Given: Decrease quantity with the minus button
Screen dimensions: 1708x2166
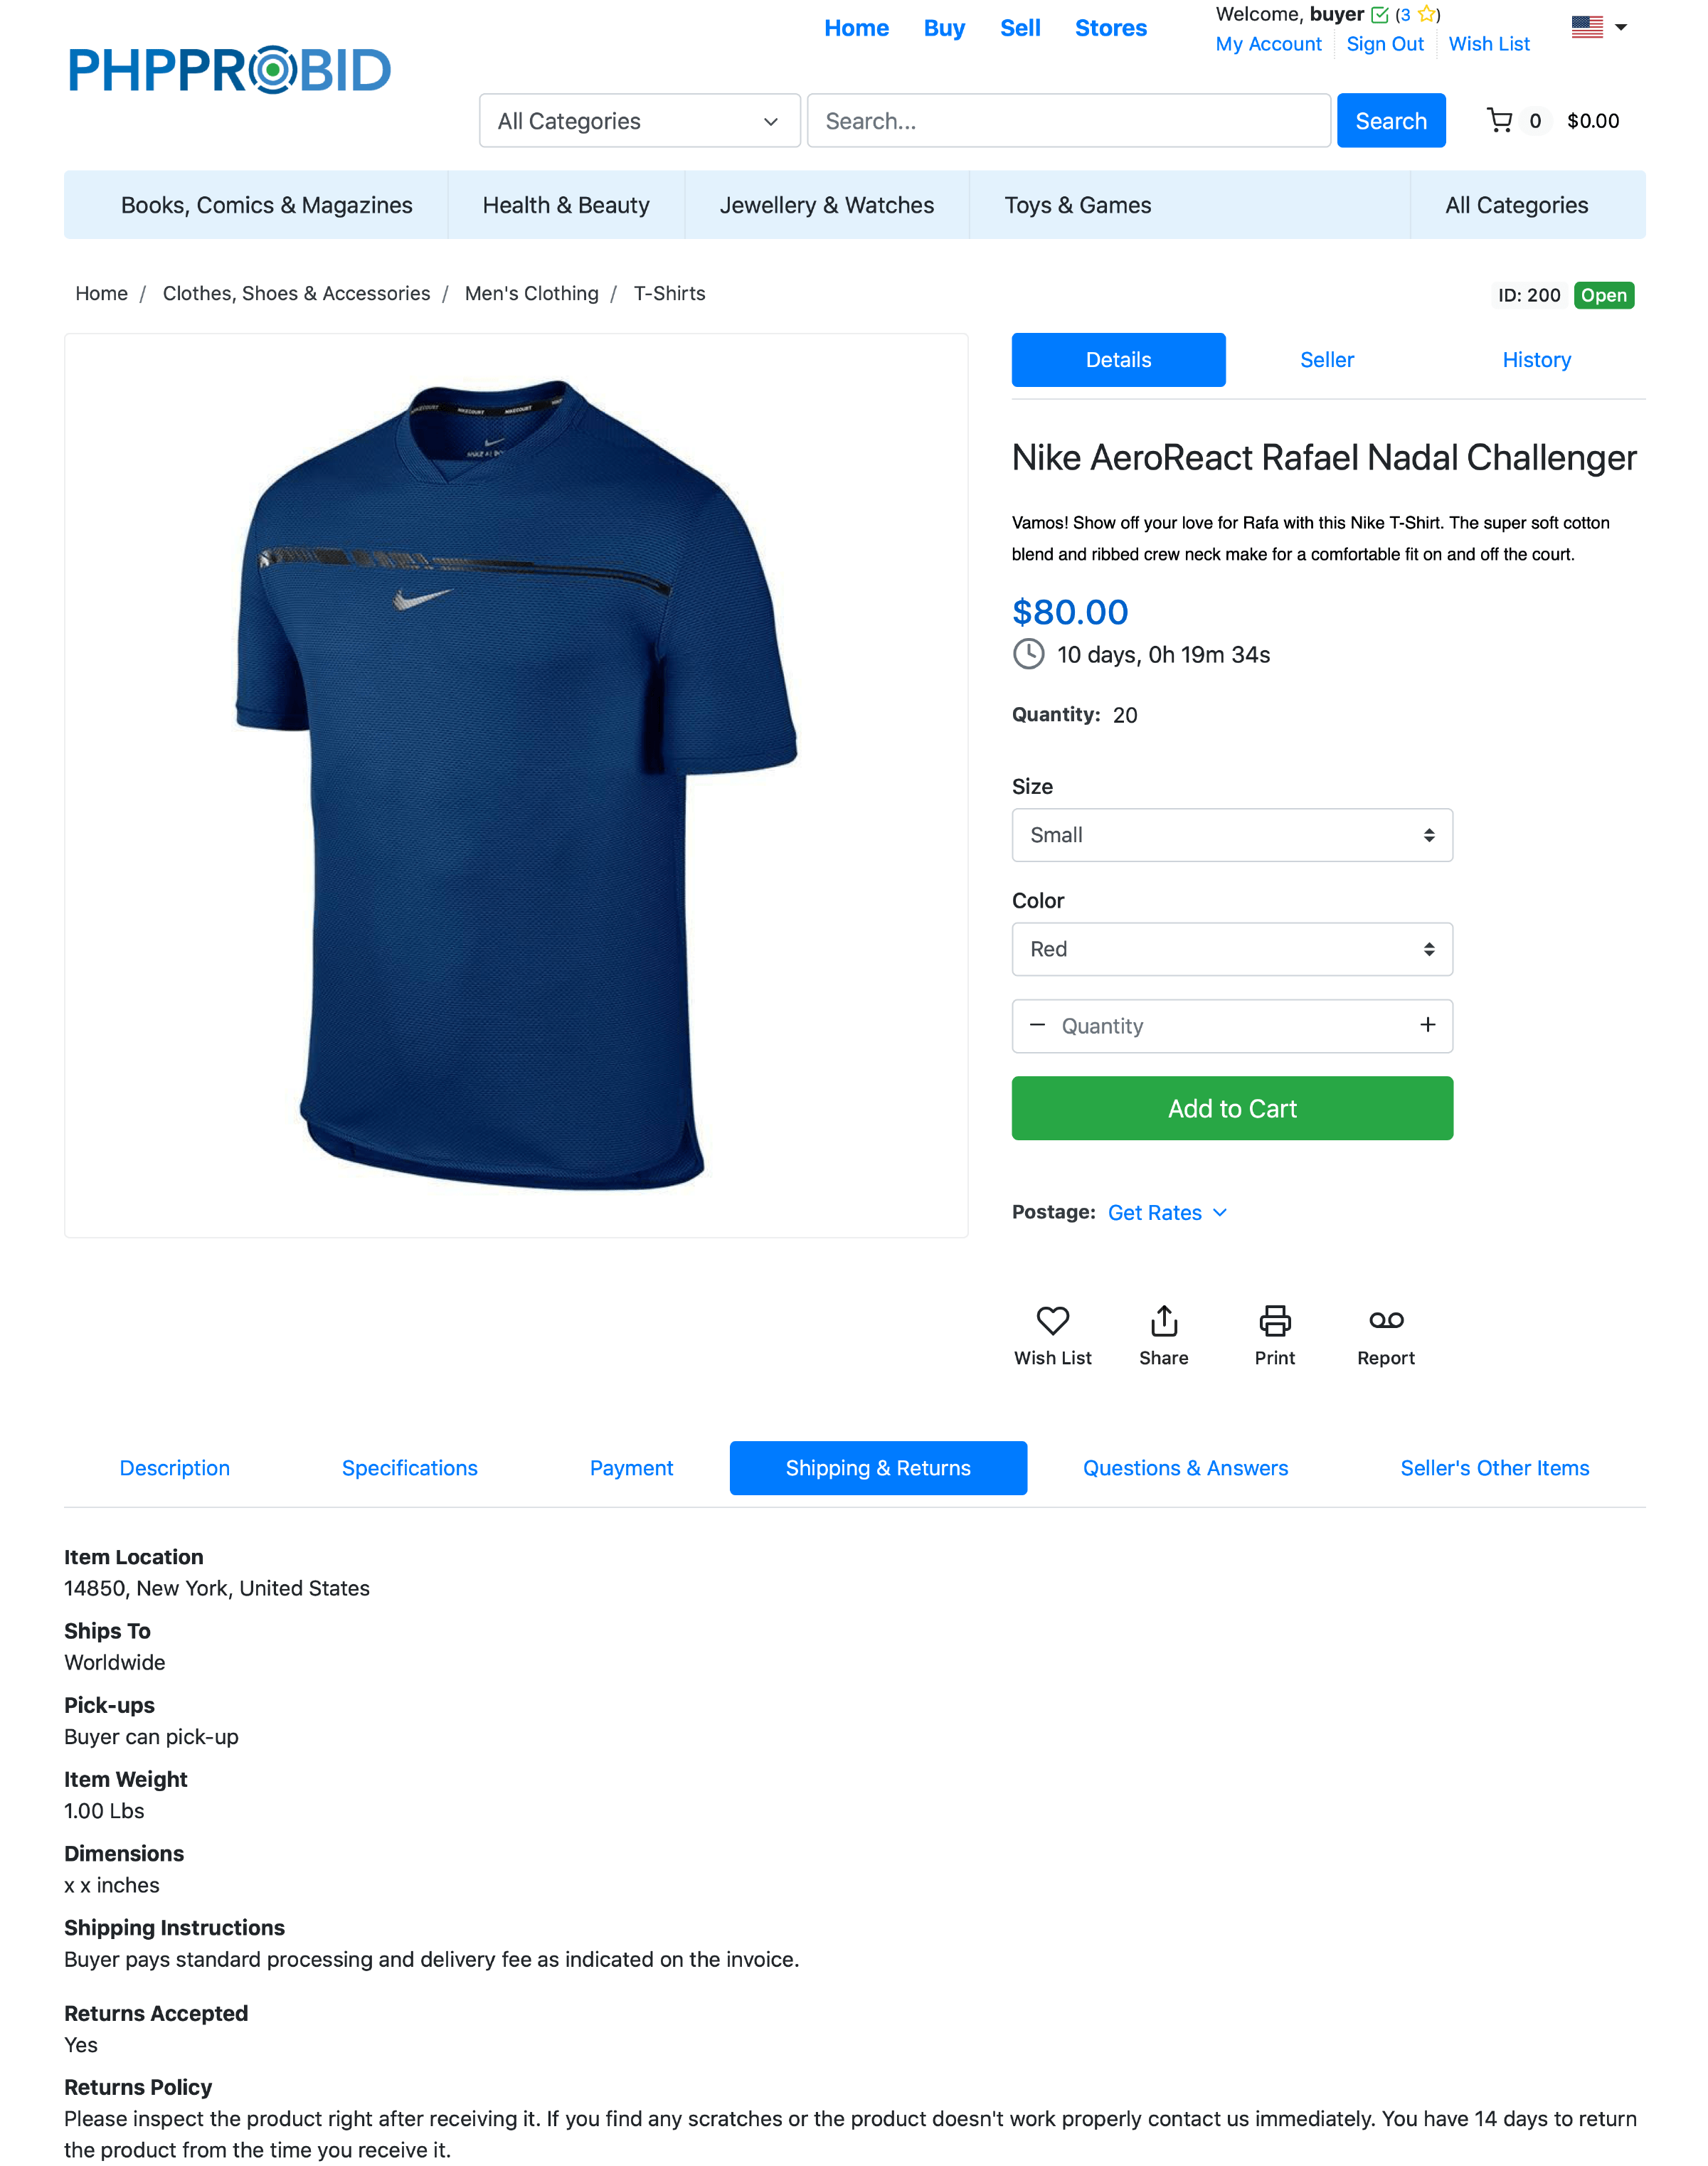Looking at the screenshot, I should coord(1037,1025).
